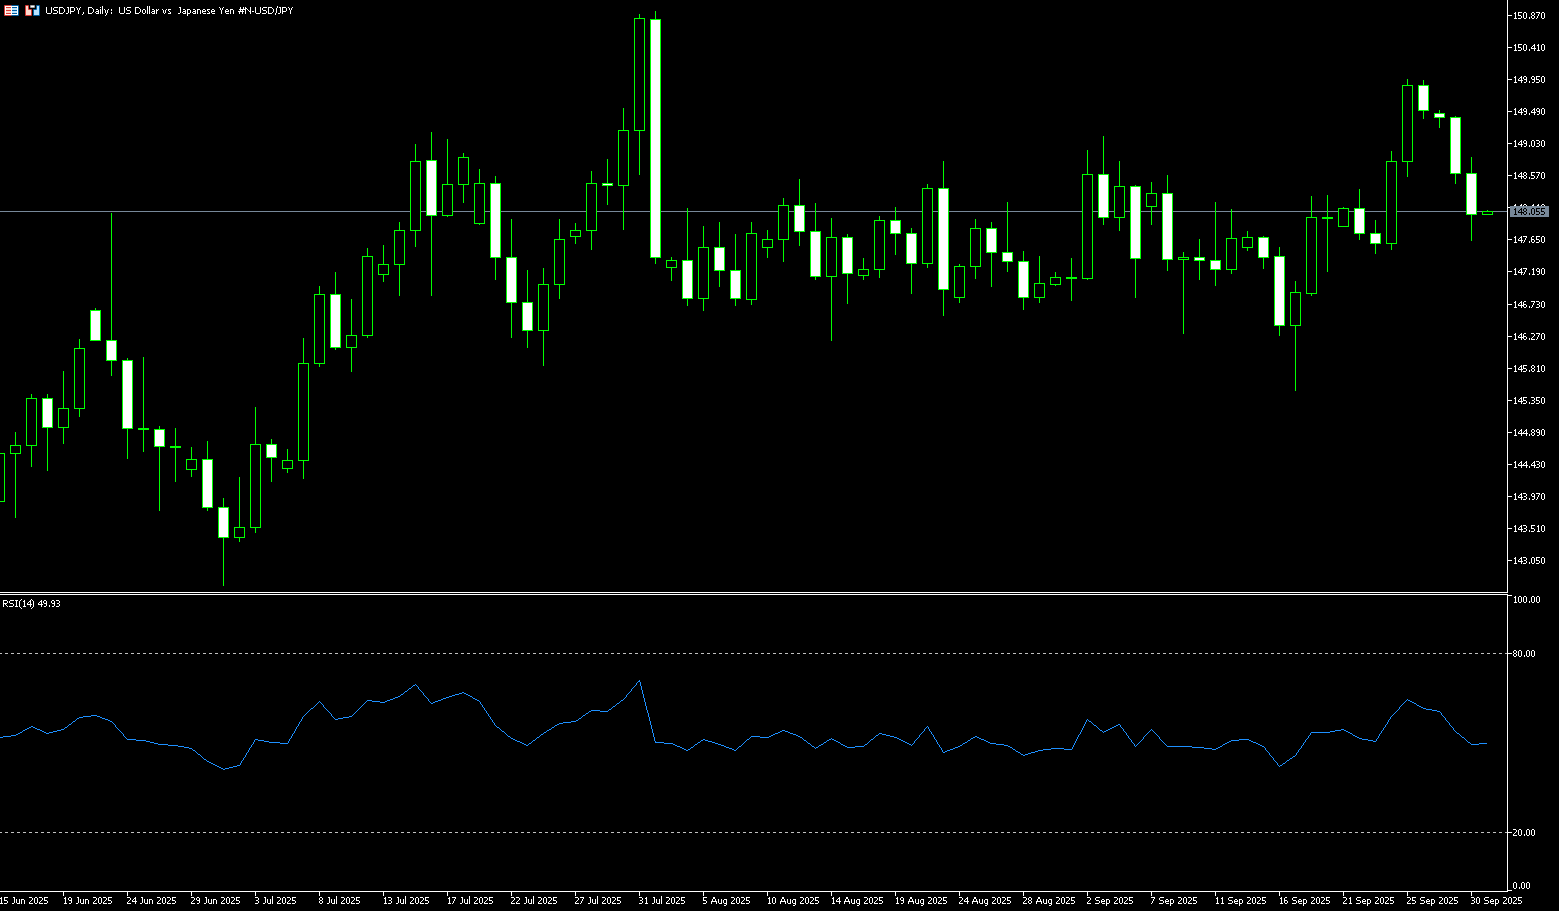The width and height of the screenshot is (1559, 911).
Task: Click the latest small candle at chart's right edge
Action: click(1487, 212)
